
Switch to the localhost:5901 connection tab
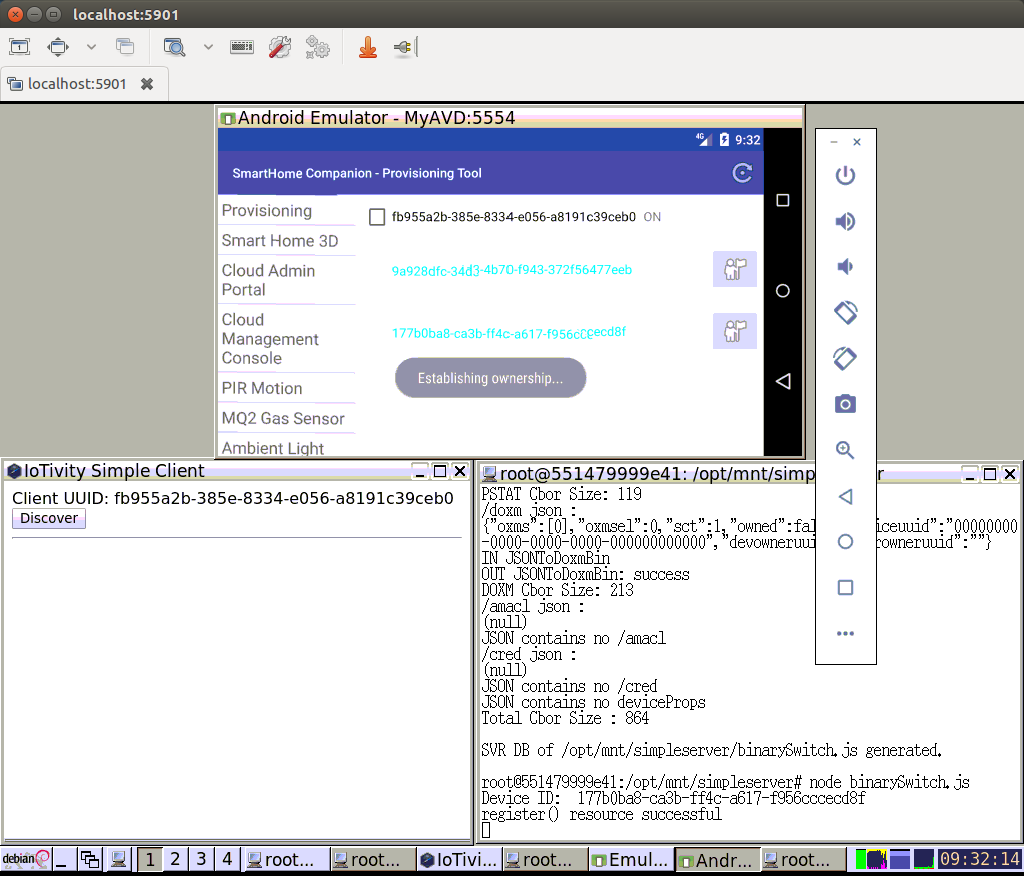click(78, 84)
